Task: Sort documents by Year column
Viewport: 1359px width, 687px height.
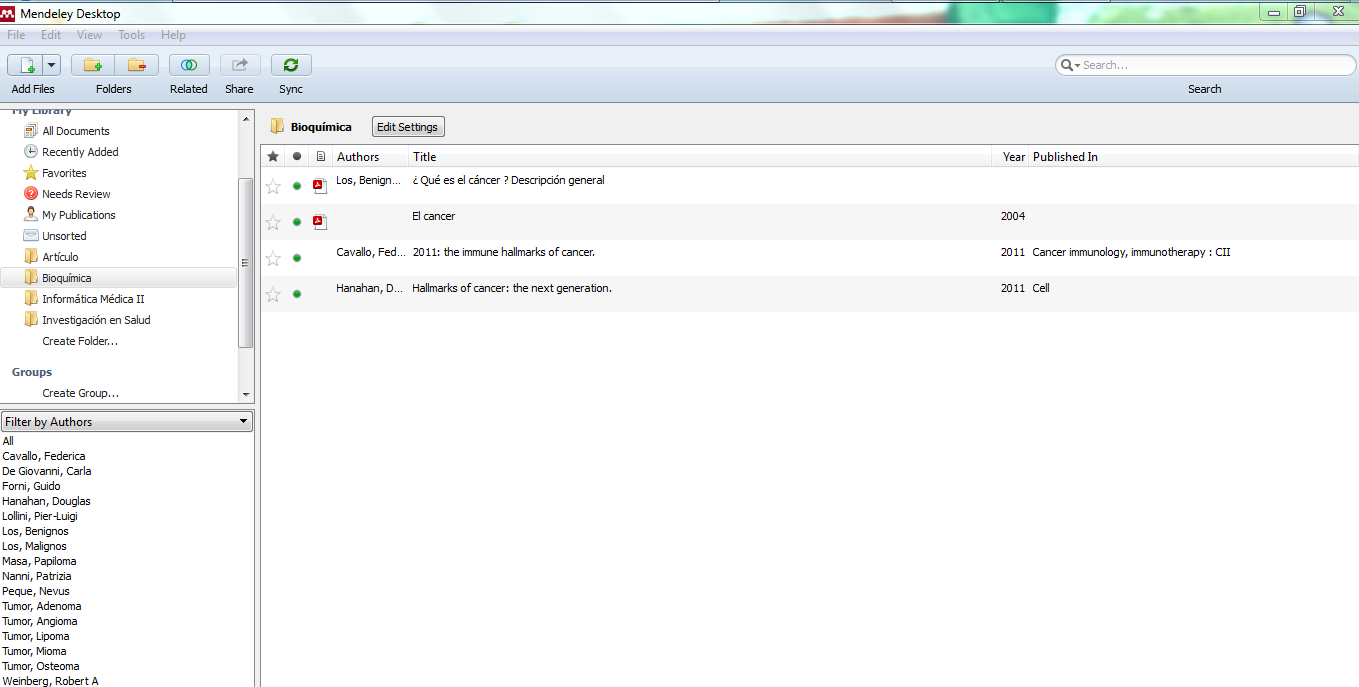Action: tap(1013, 157)
